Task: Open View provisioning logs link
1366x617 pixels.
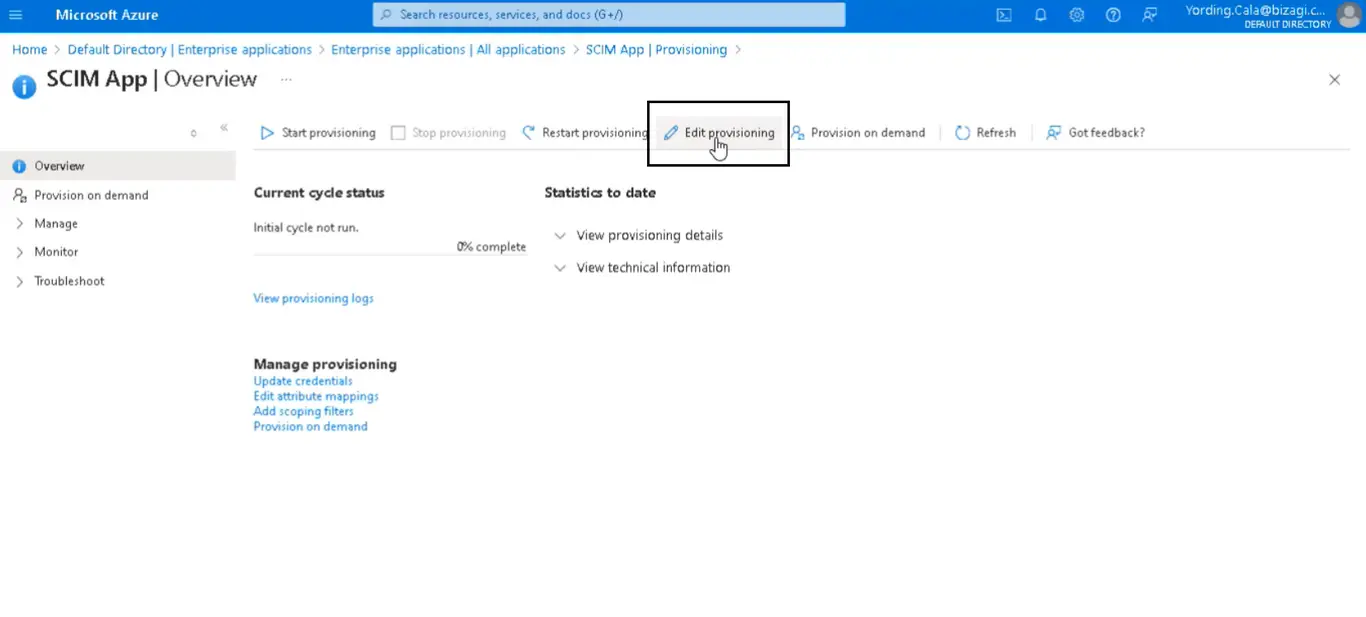Action: pyautogui.click(x=313, y=298)
